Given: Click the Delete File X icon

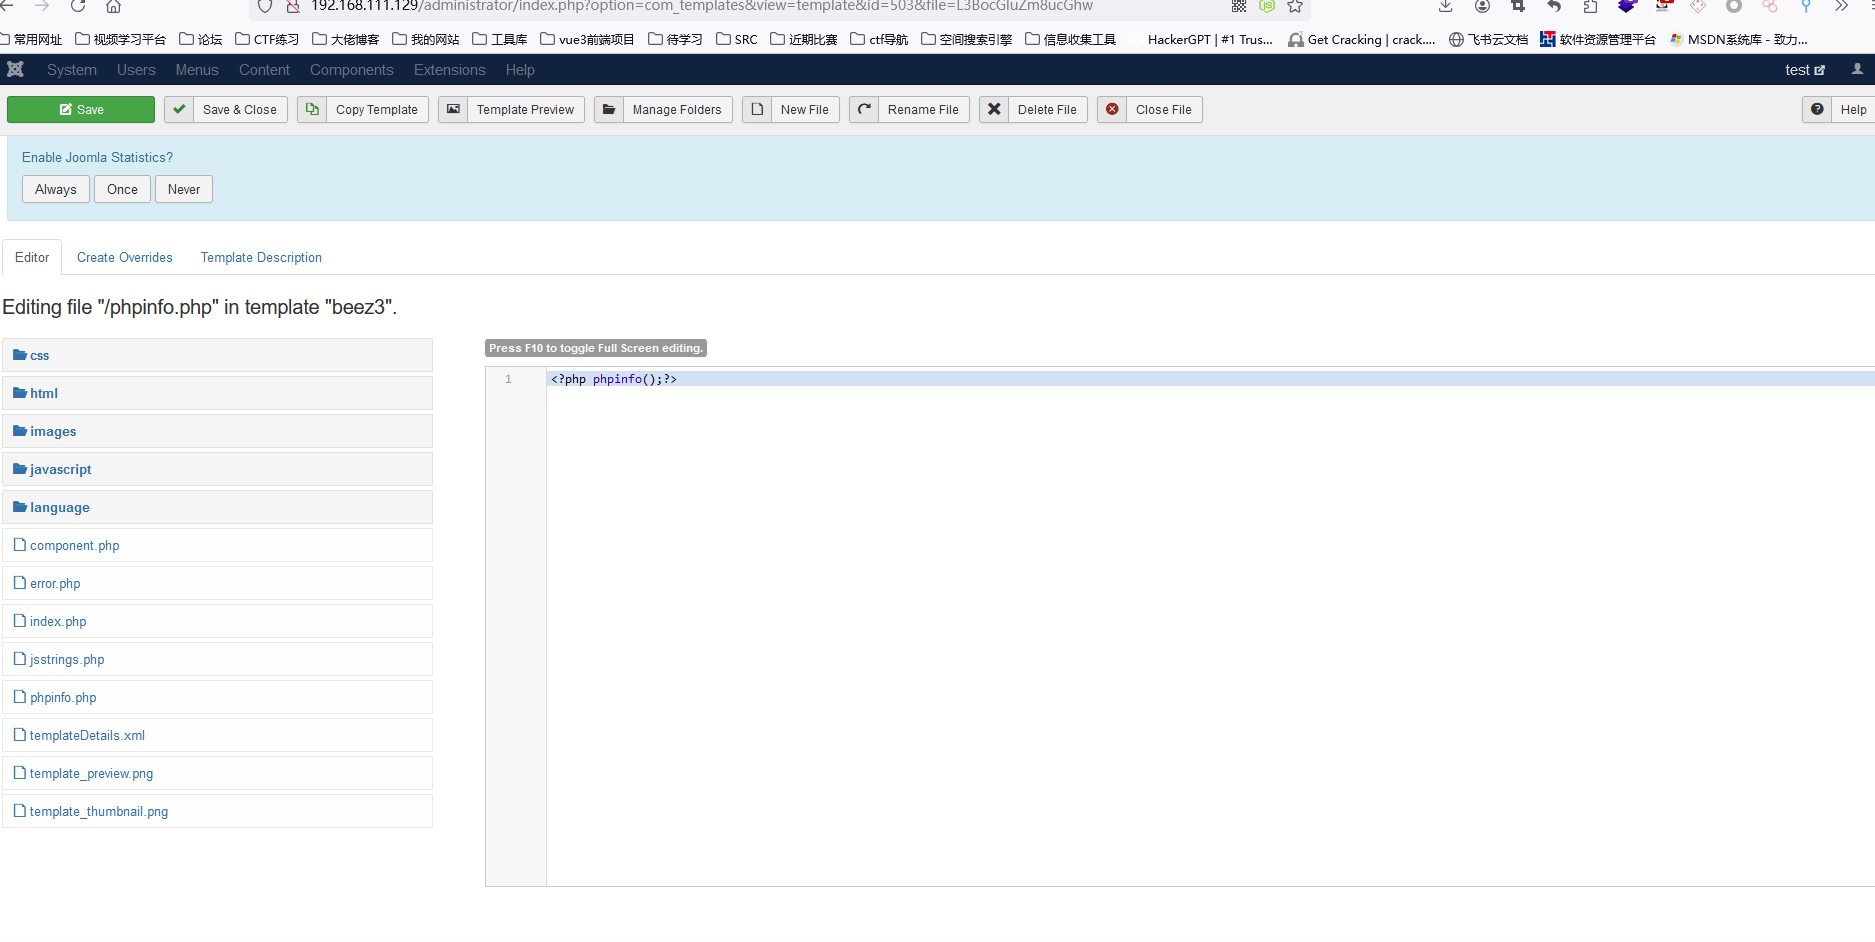Looking at the screenshot, I should [994, 110].
